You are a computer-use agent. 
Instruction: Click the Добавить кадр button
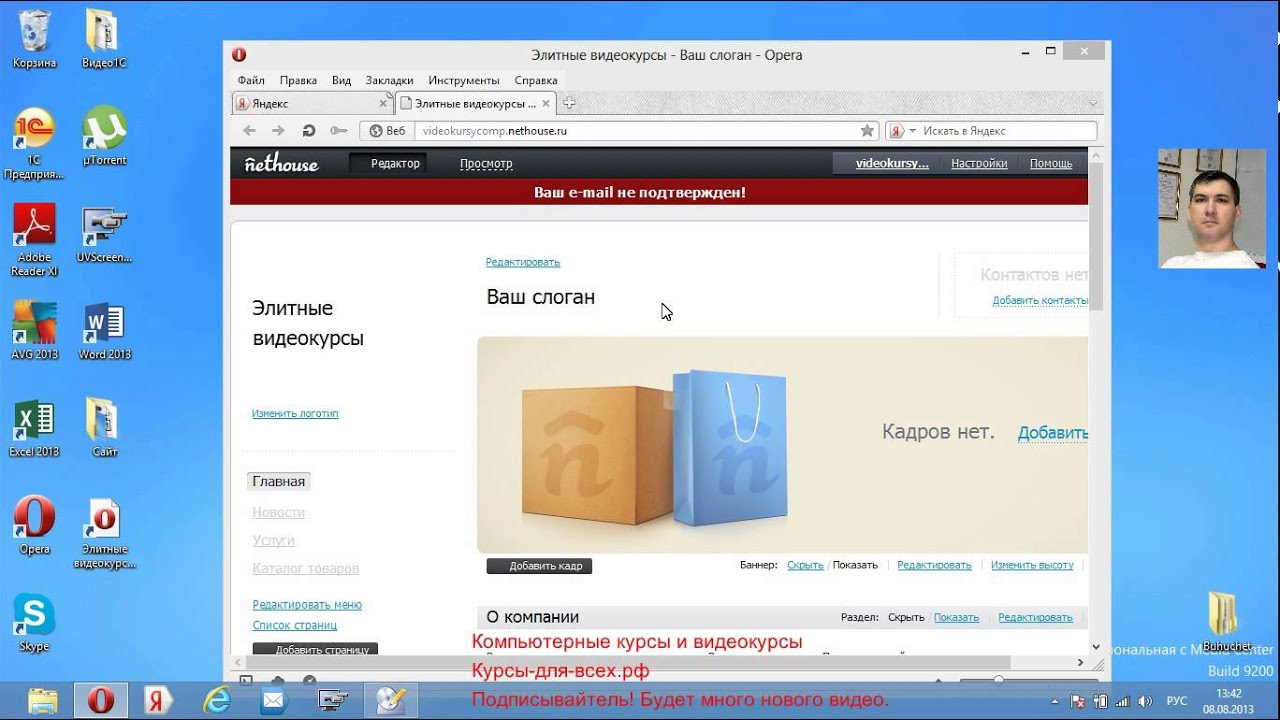(x=540, y=566)
